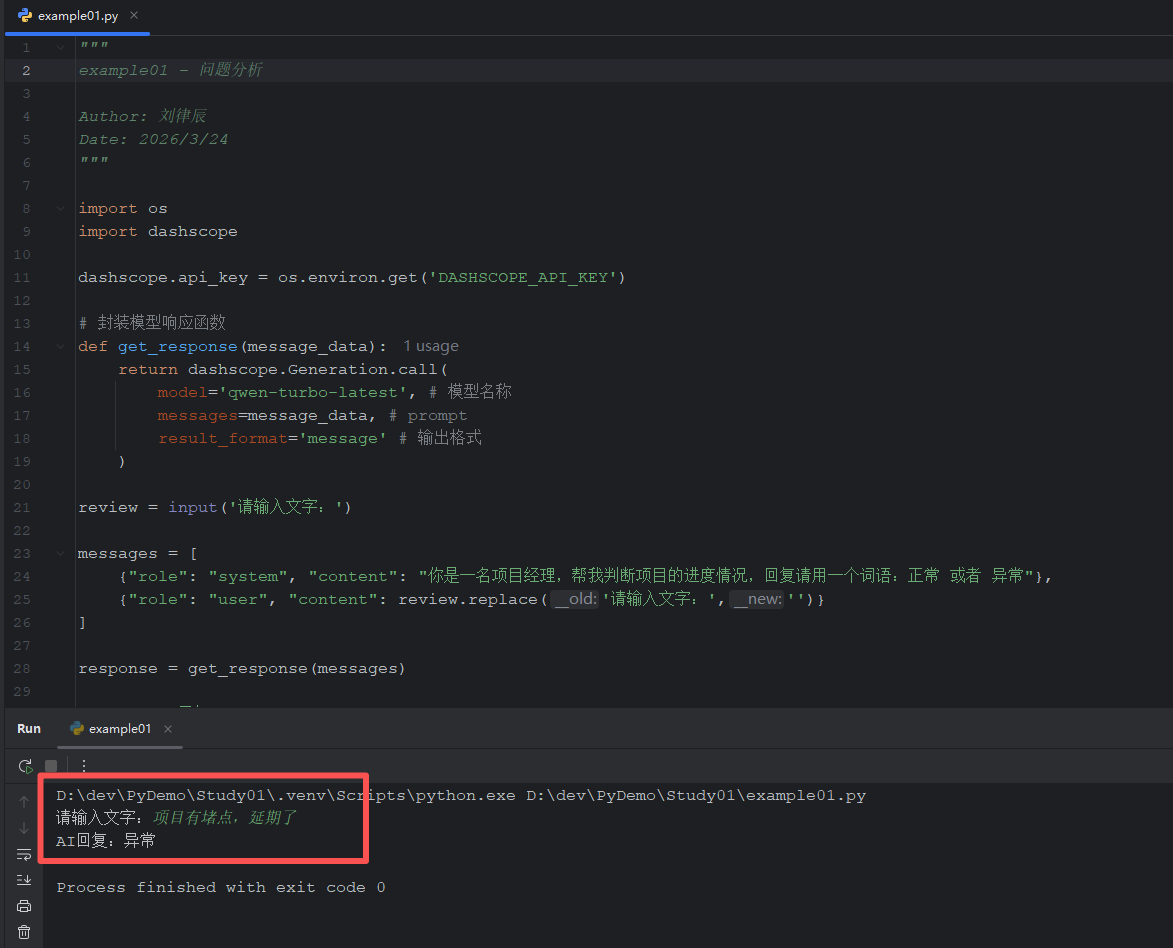The width and height of the screenshot is (1173, 948).
Task: Collapse the docstring fold arrow at line 1
Action: (x=61, y=47)
